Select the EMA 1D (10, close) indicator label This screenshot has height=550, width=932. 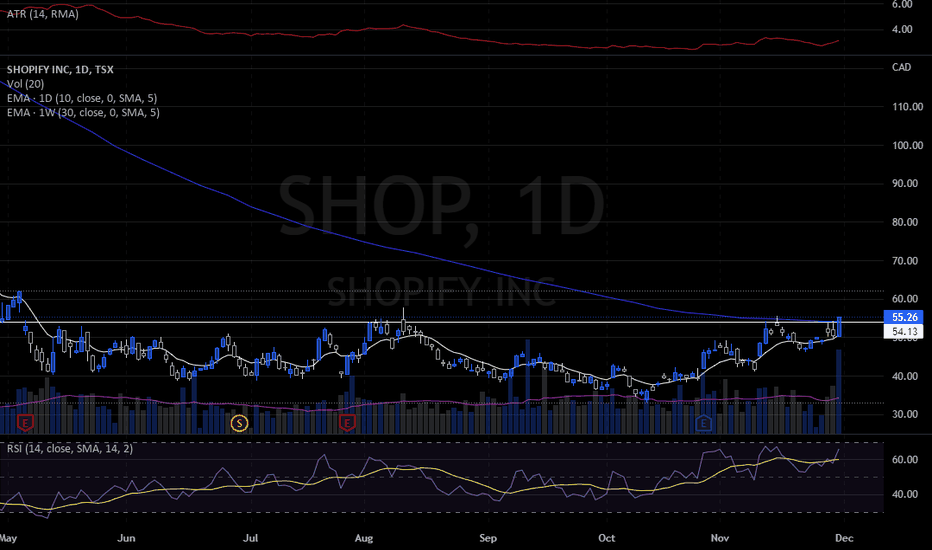tap(82, 98)
